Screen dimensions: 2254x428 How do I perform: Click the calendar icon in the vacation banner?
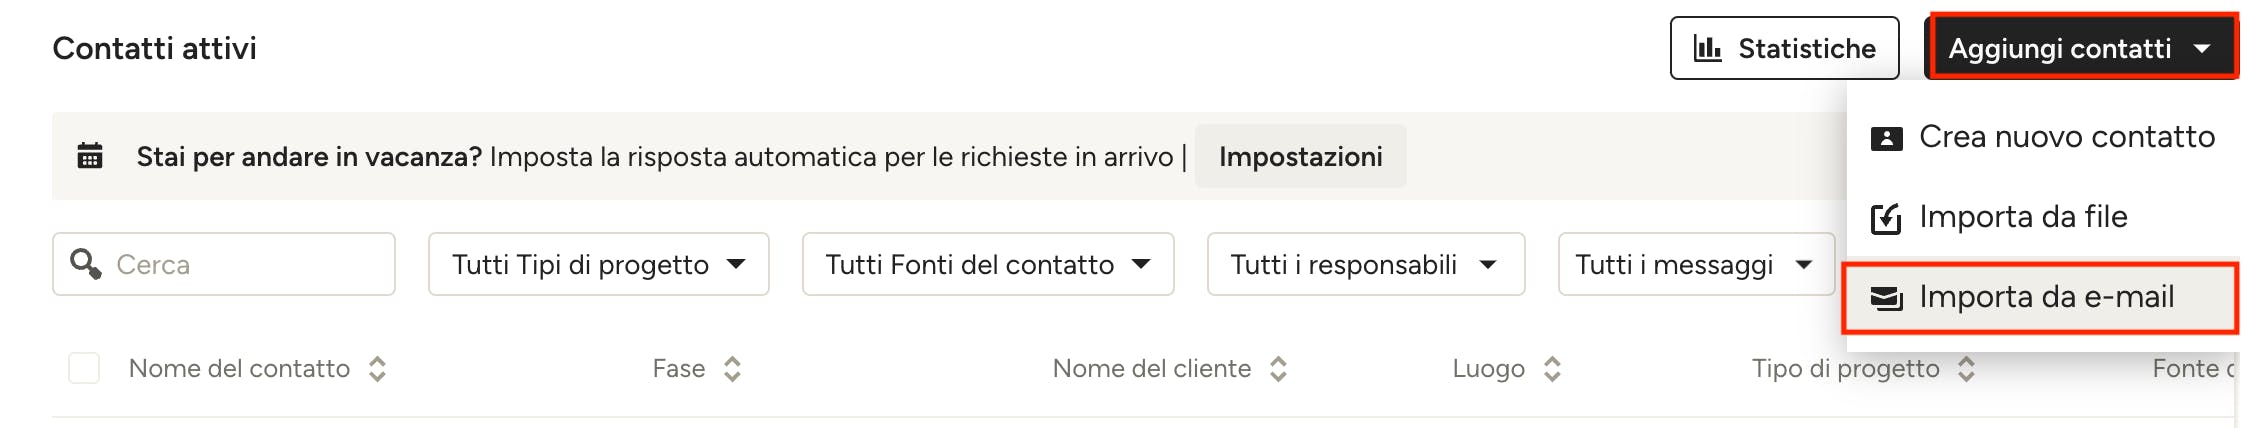click(x=90, y=156)
